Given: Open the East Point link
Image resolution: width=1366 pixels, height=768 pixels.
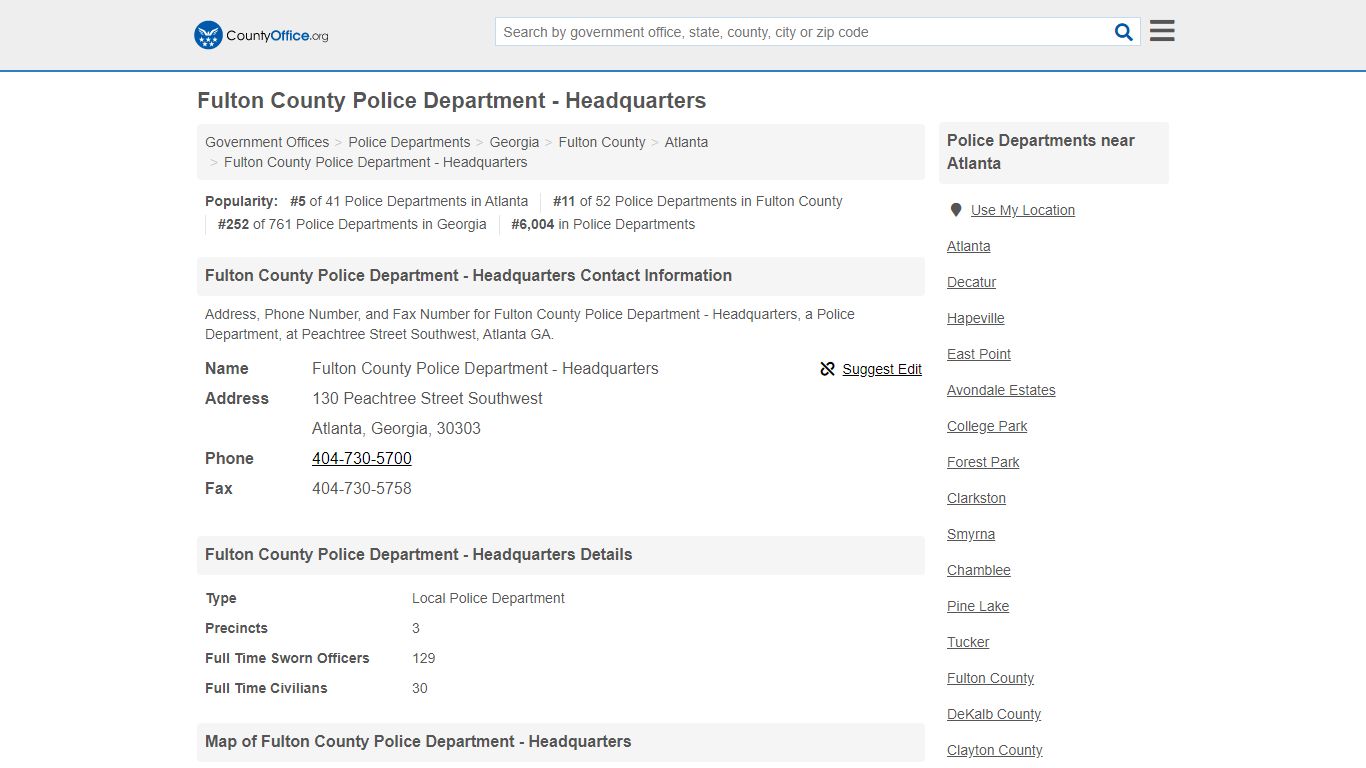Looking at the screenshot, I should point(979,354).
